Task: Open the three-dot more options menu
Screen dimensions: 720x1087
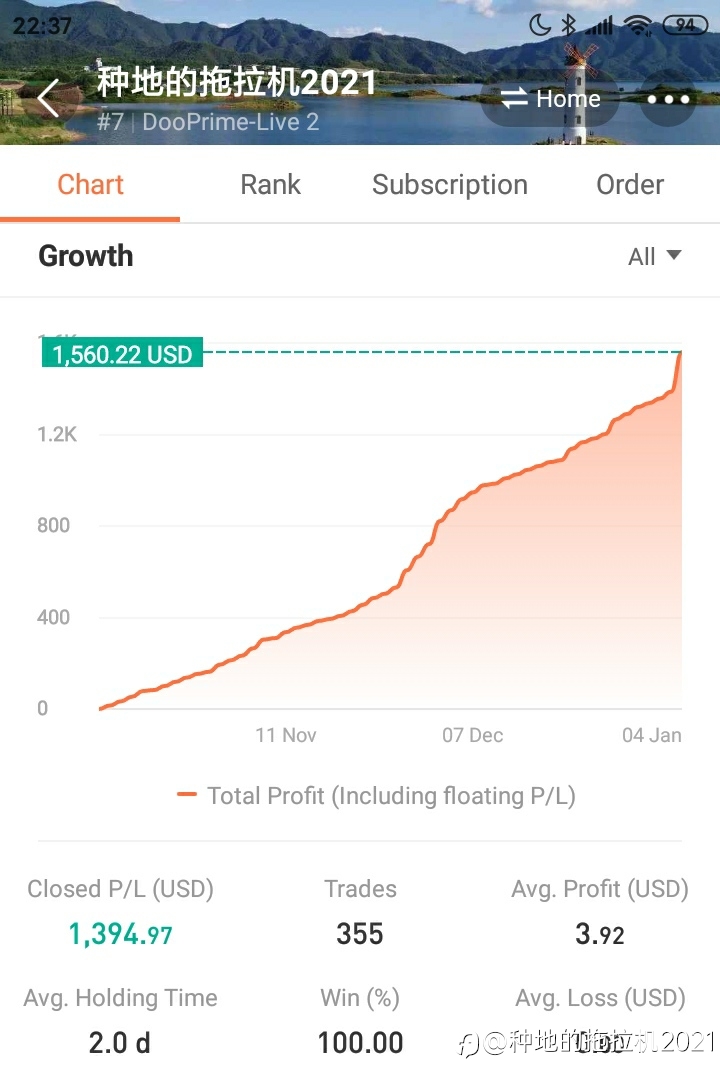Action: coord(667,99)
